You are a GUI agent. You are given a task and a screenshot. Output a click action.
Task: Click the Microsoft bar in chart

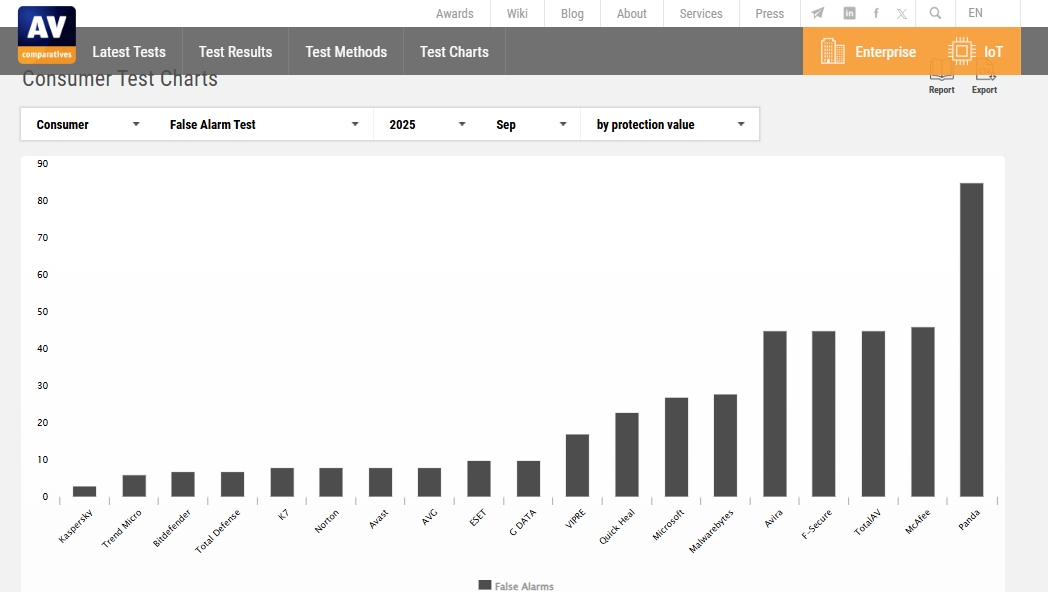[676, 447]
